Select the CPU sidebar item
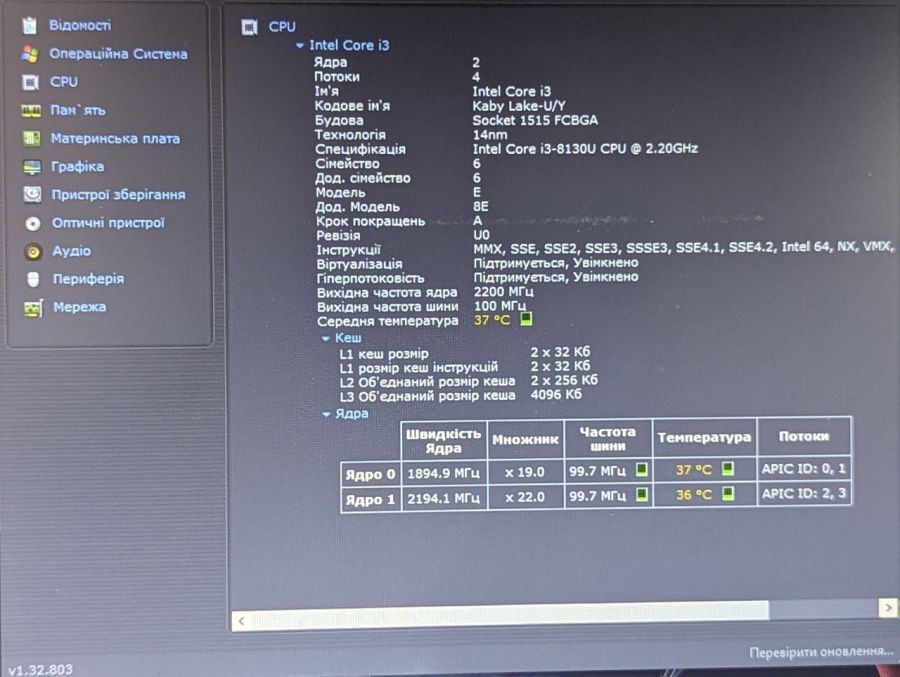Image resolution: width=900 pixels, height=677 pixels. (x=64, y=82)
